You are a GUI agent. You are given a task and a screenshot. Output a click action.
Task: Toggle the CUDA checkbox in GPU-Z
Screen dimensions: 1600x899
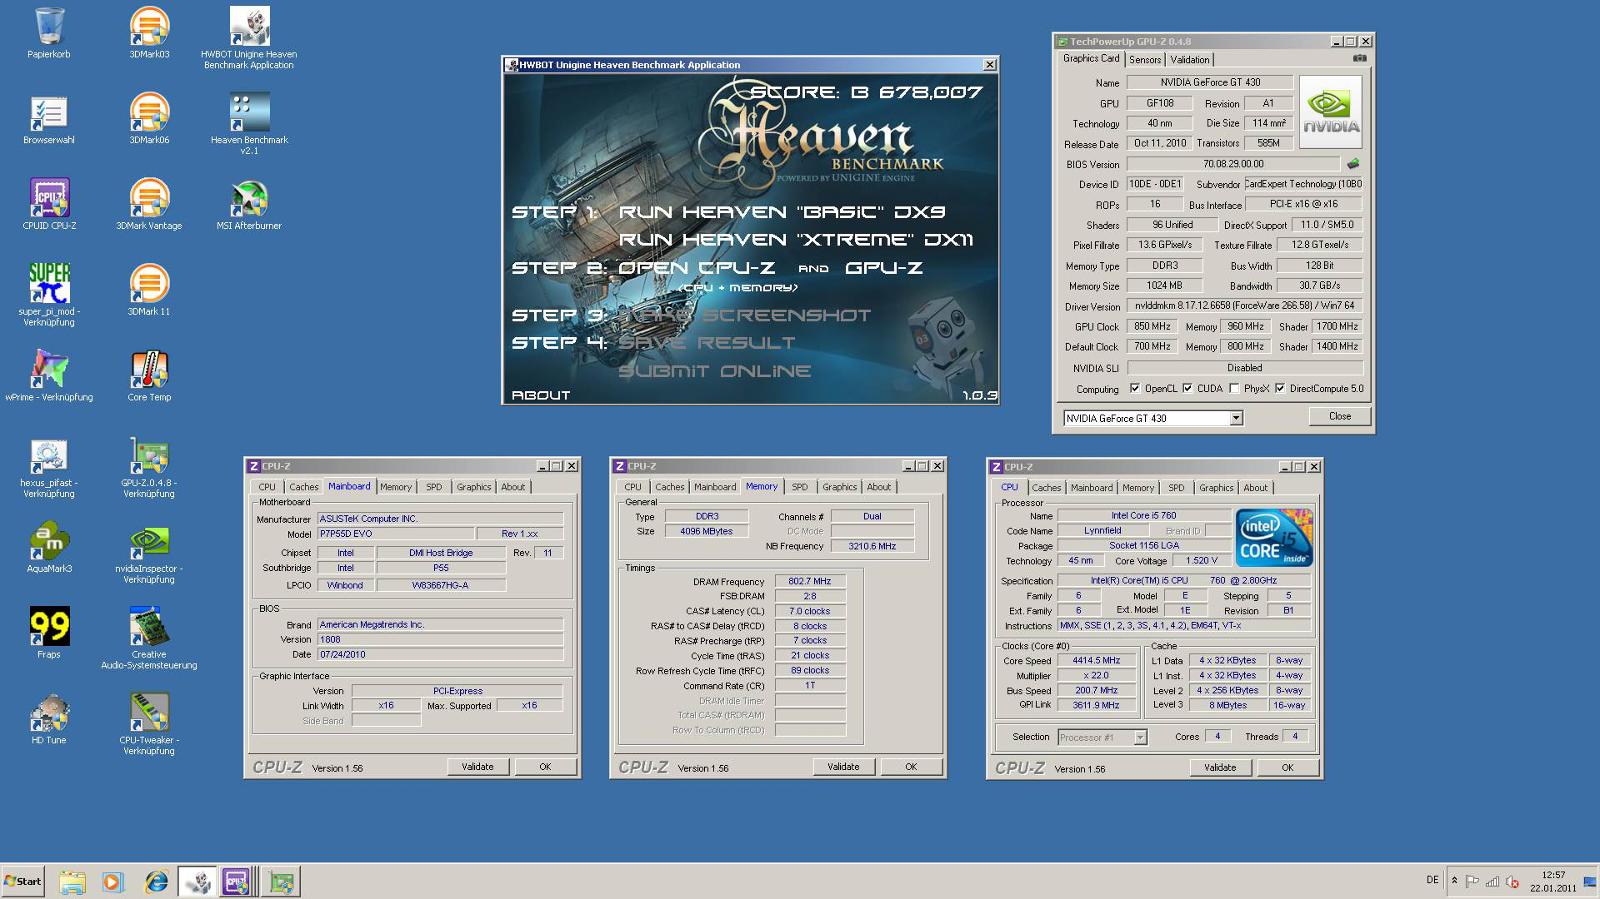[1187, 388]
